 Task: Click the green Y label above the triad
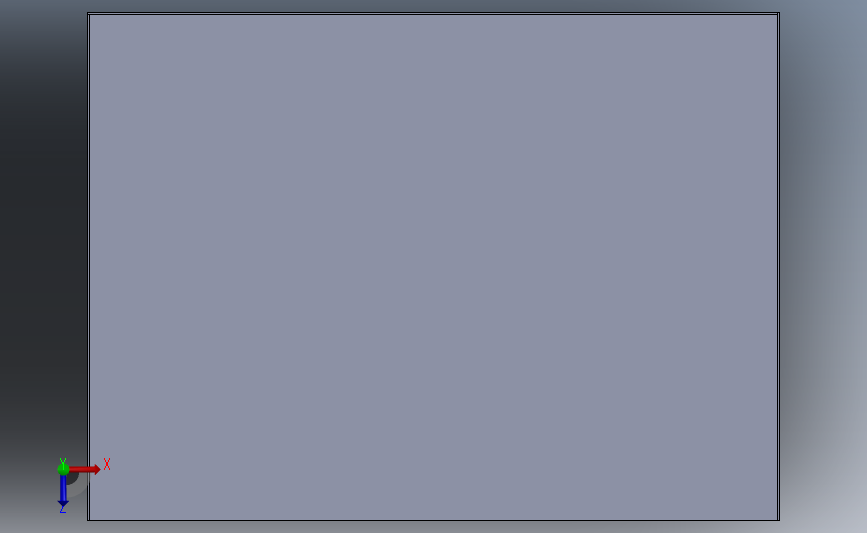(x=62, y=461)
